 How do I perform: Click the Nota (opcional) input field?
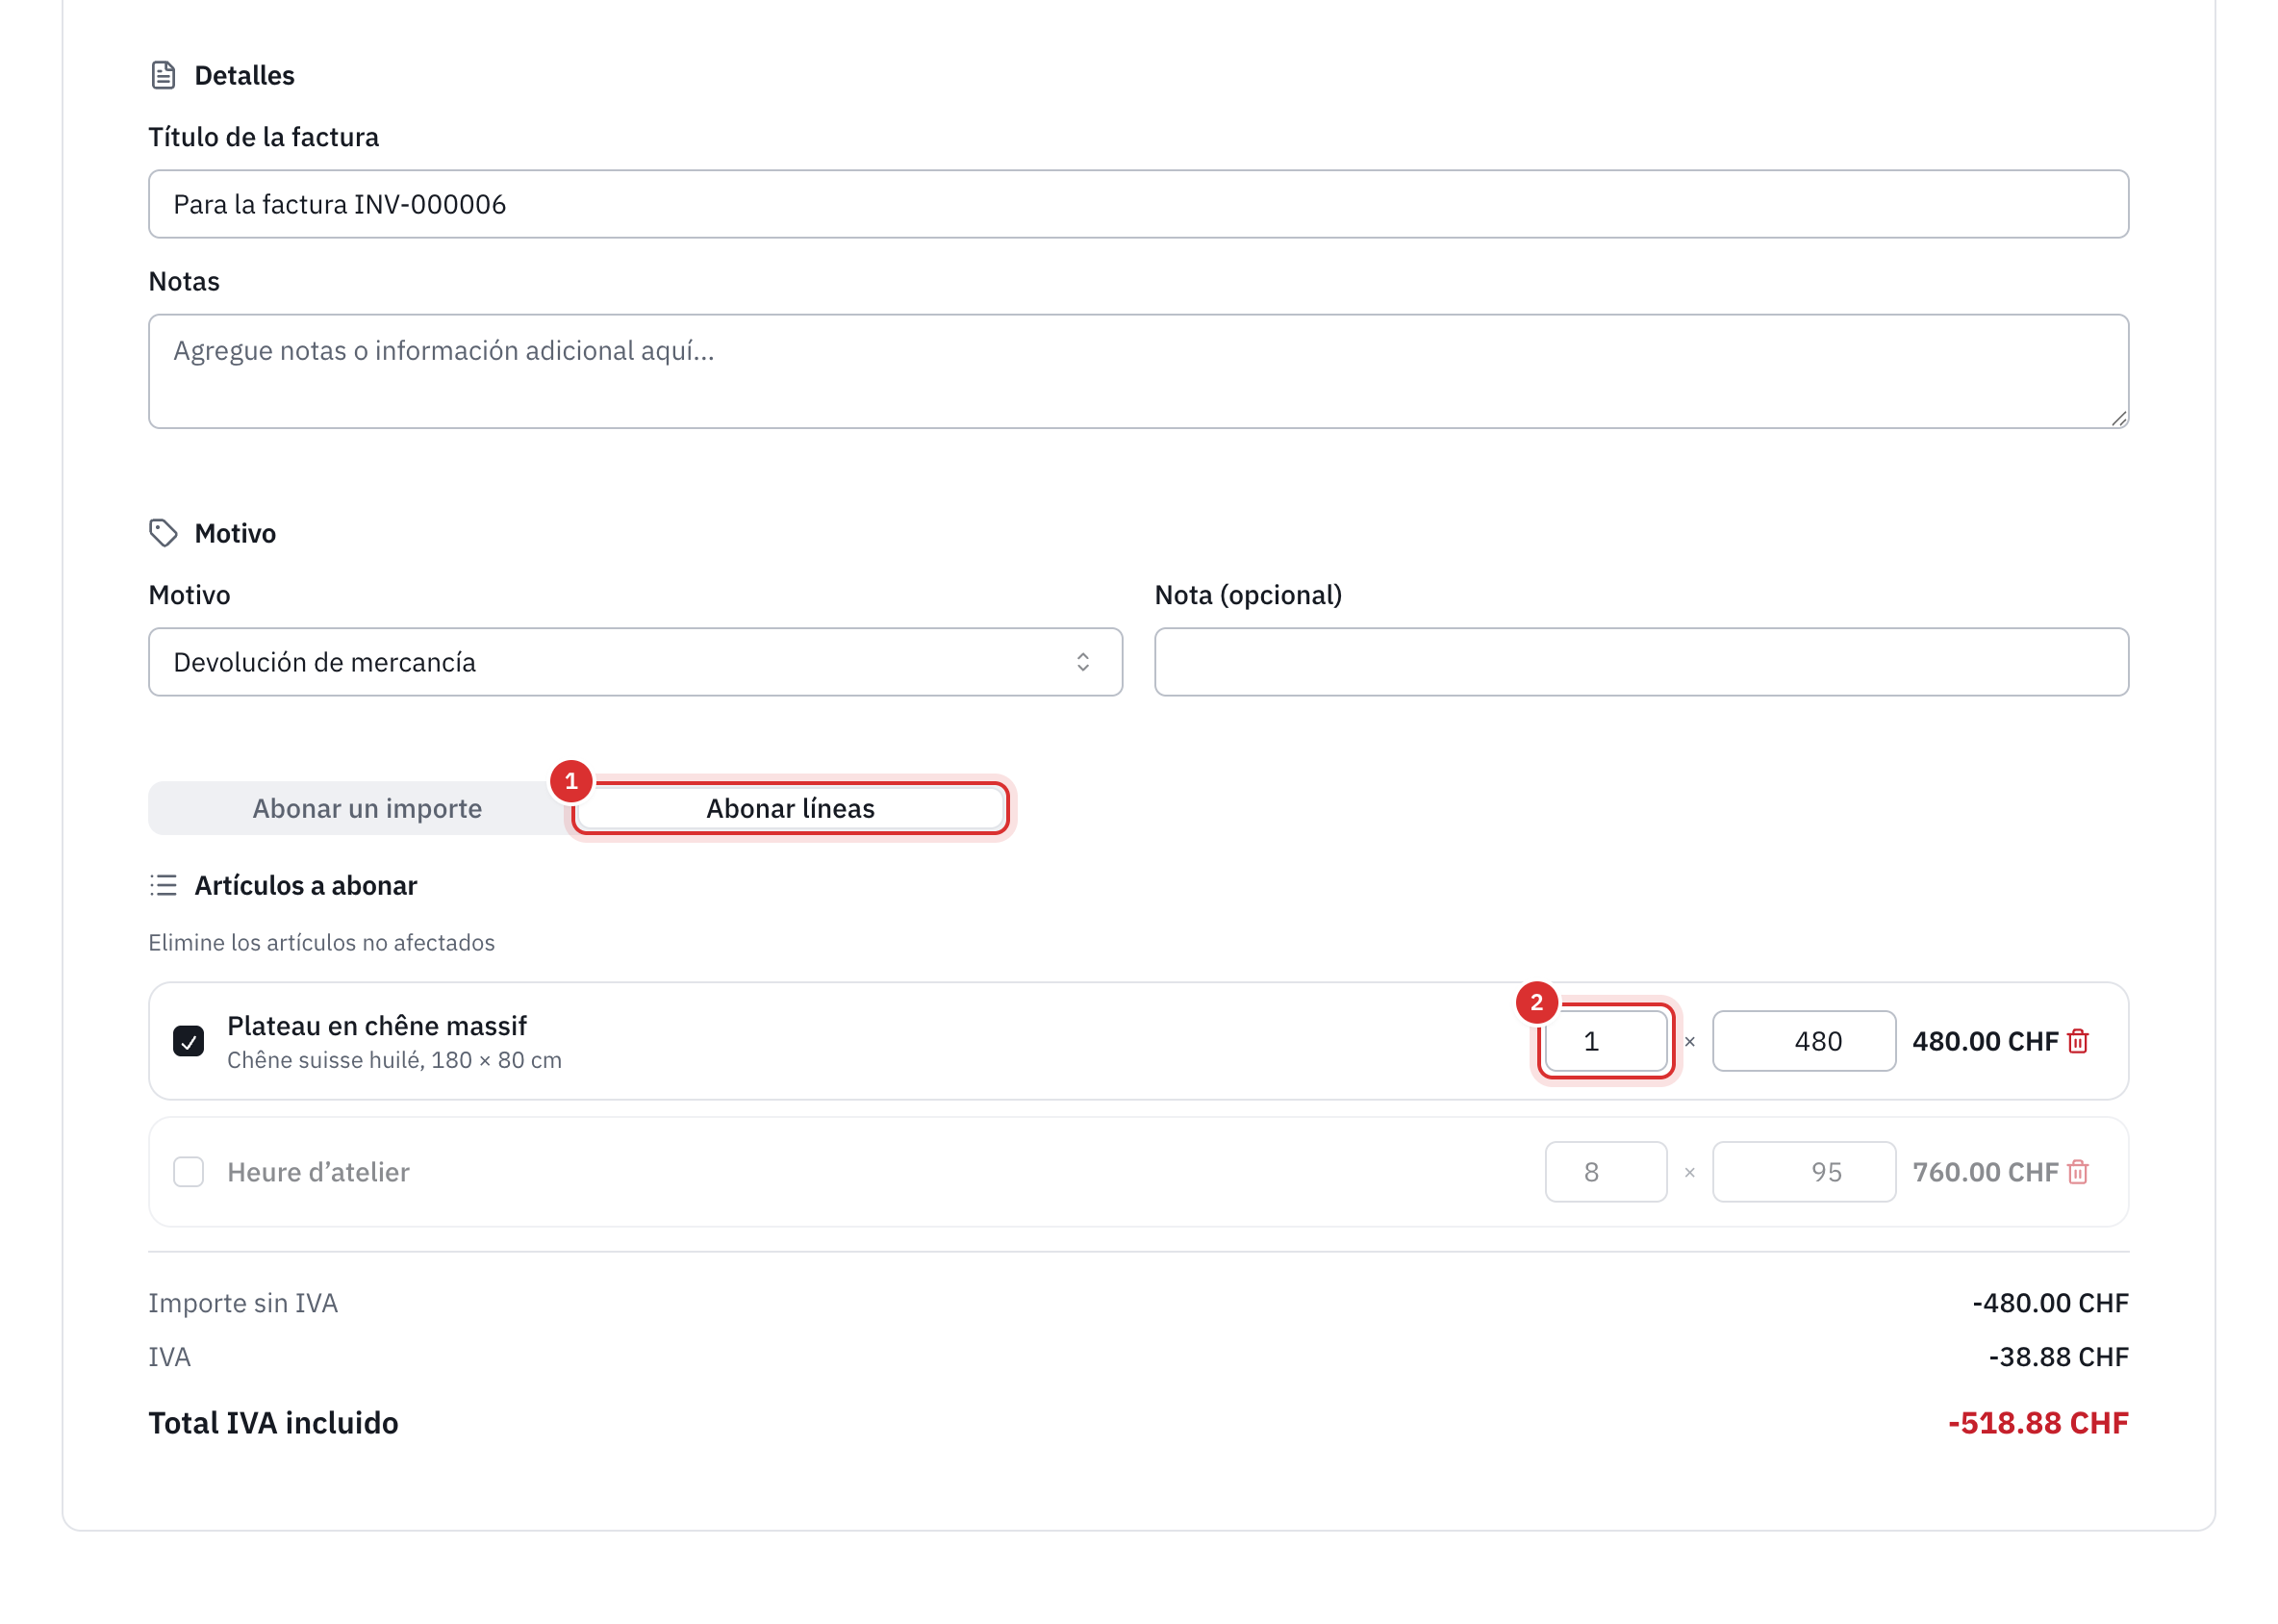point(1641,662)
